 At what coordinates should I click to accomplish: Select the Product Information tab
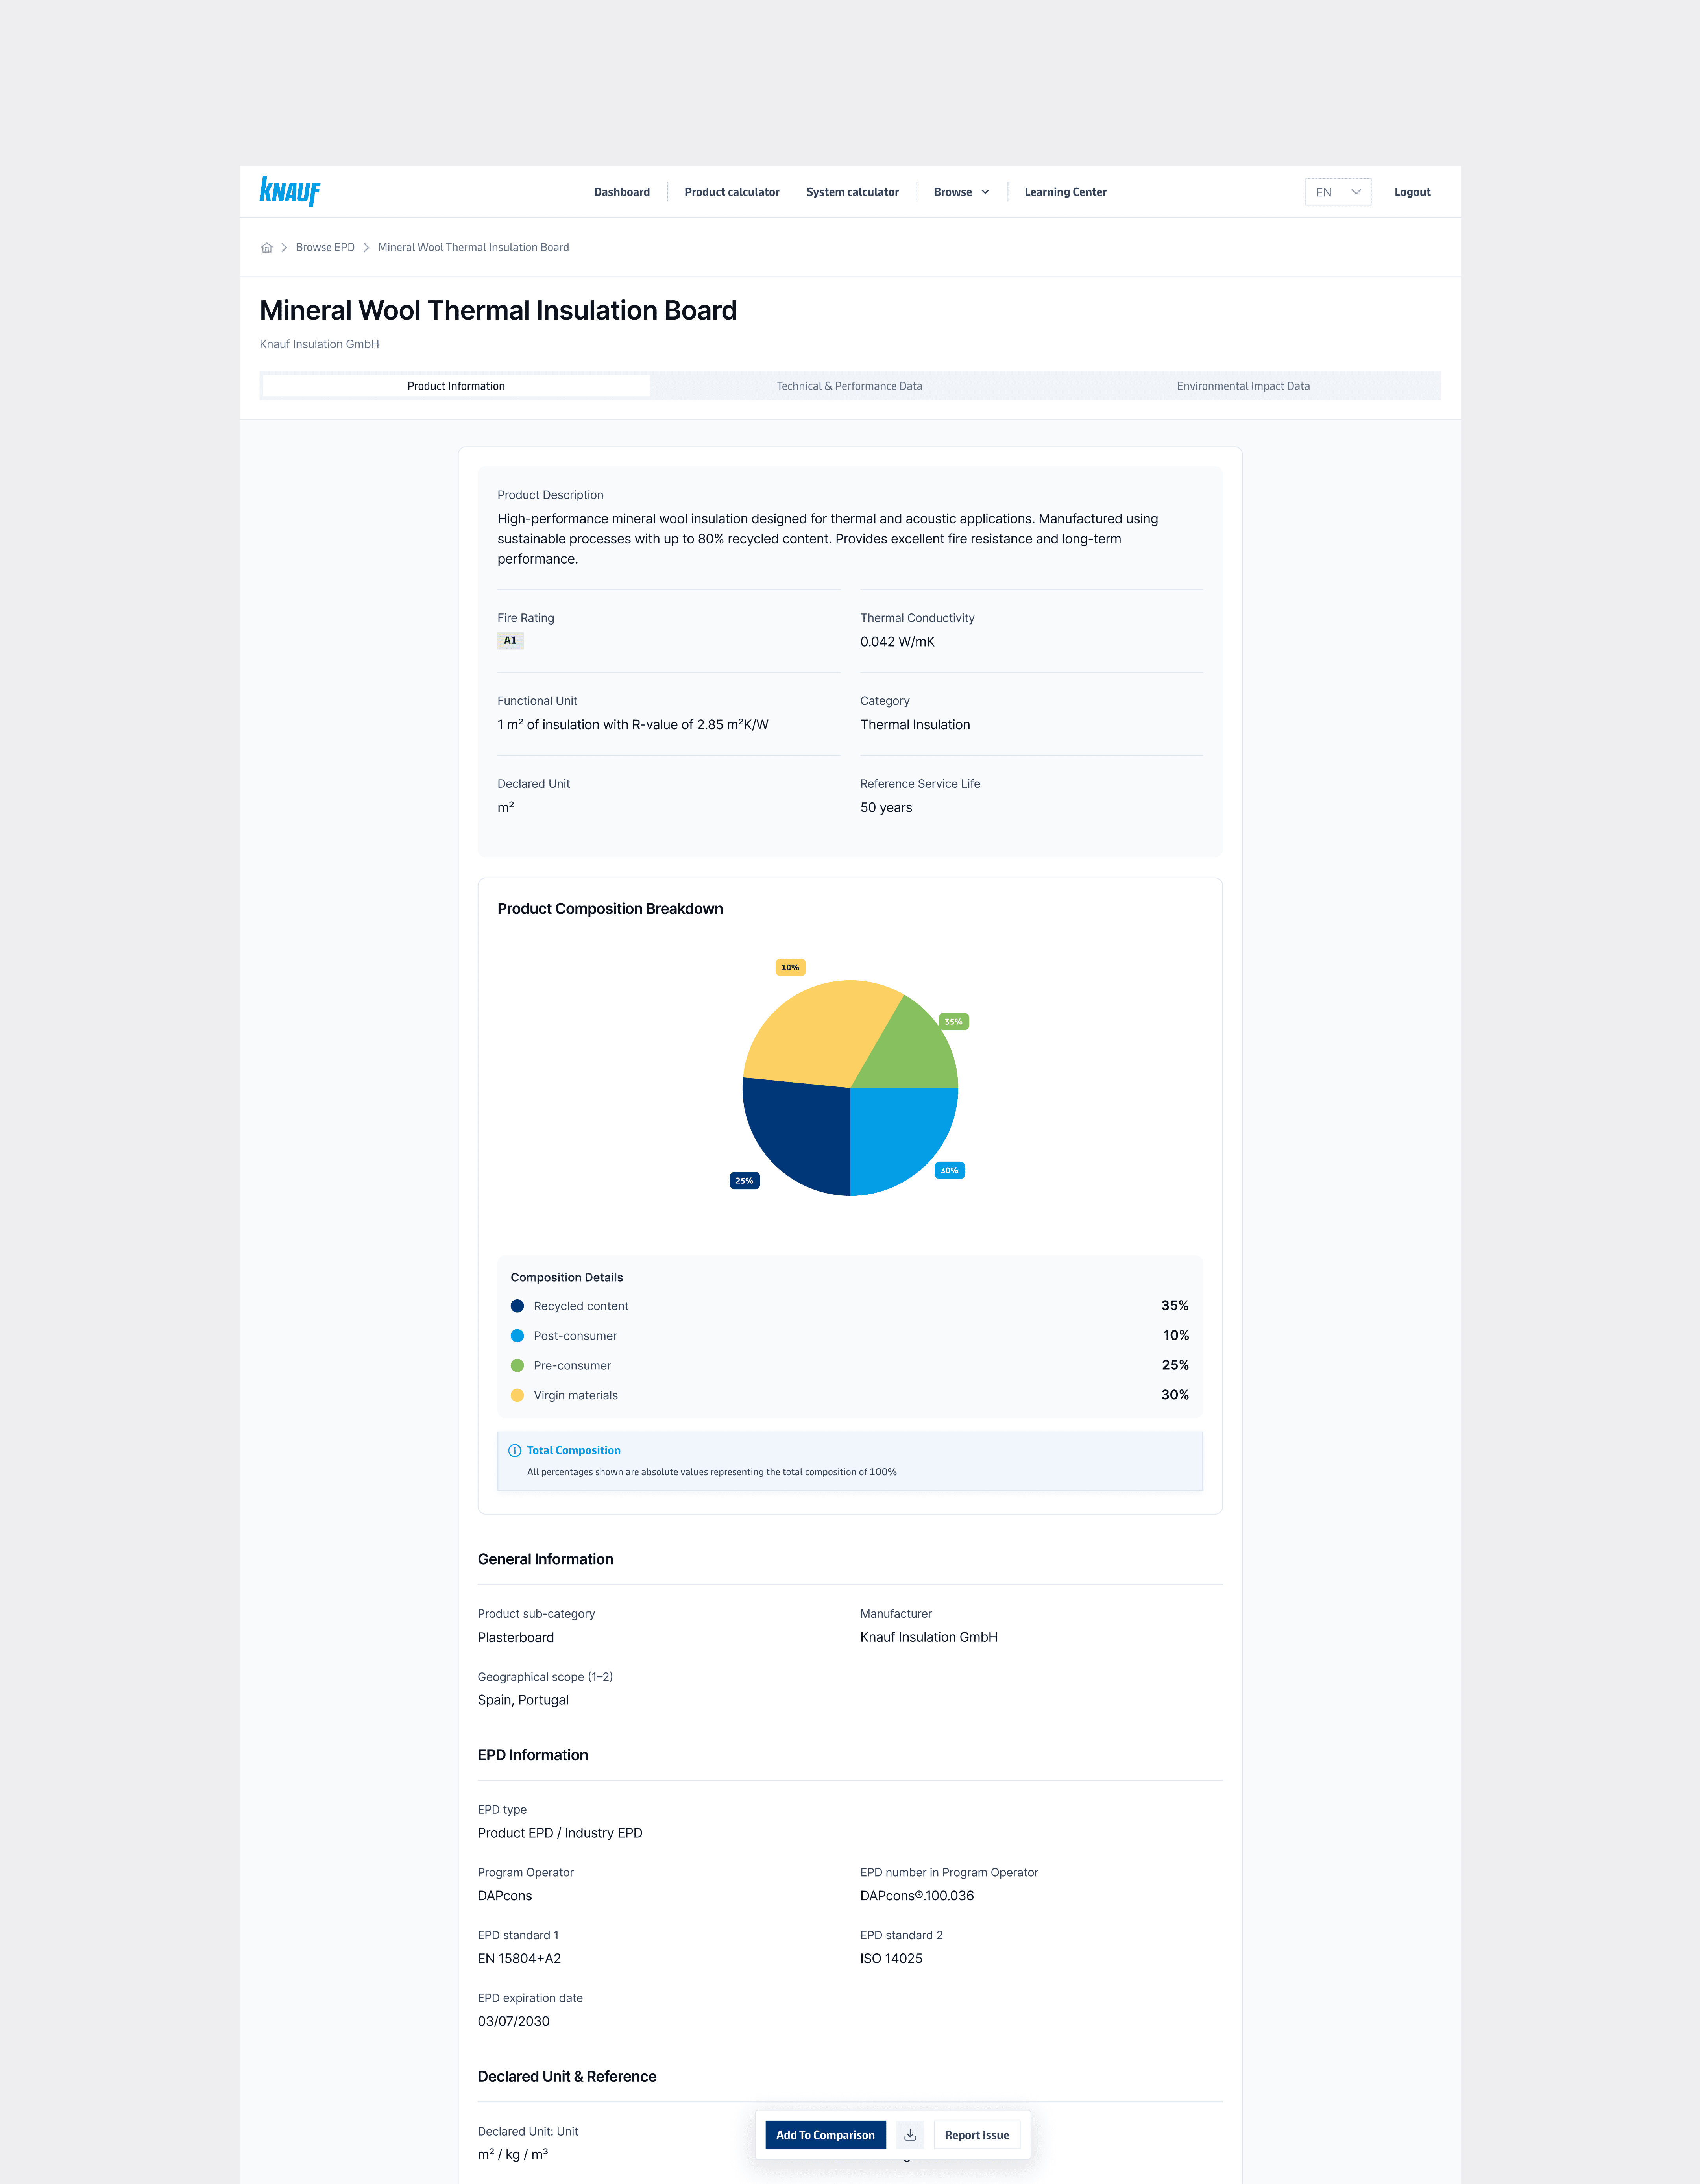tap(456, 386)
